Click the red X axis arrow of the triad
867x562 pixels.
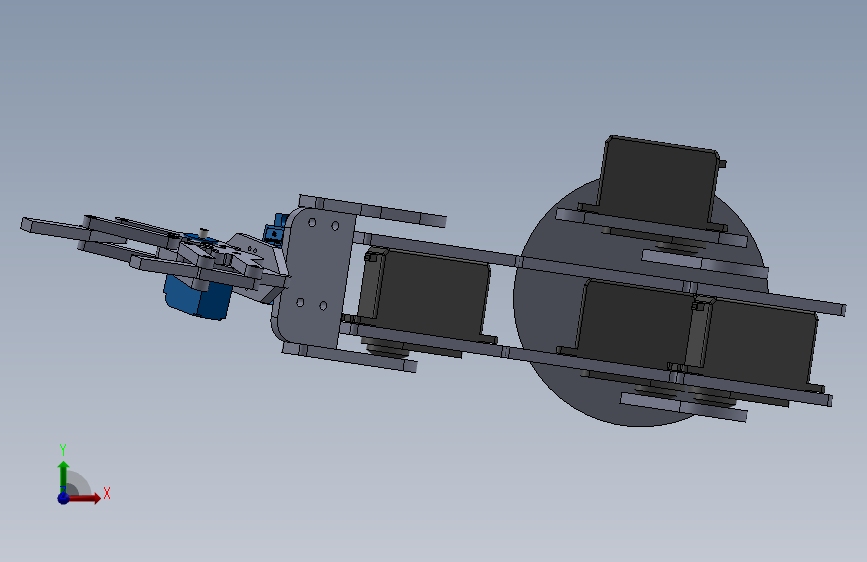[x=84, y=498]
